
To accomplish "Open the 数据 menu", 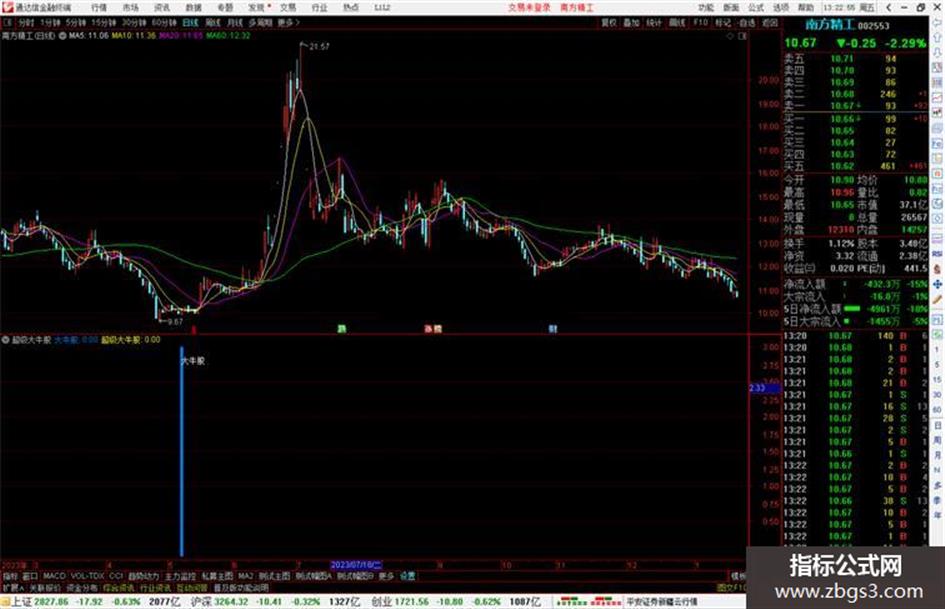I will [x=193, y=7].
